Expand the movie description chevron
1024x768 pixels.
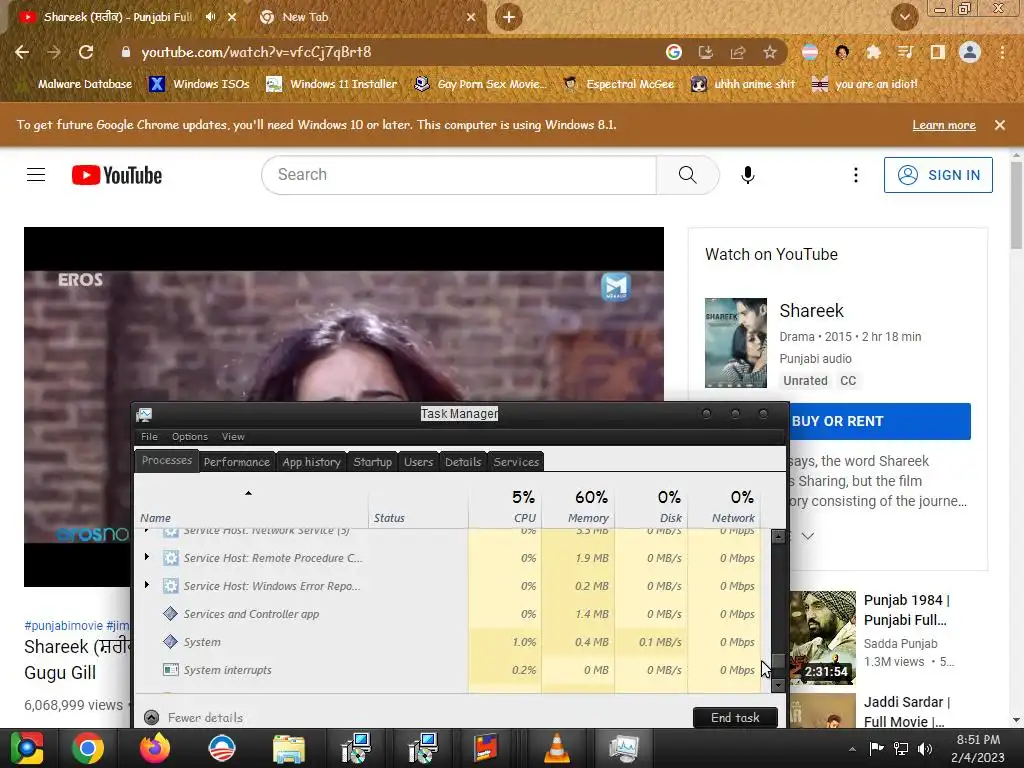(x=808, y=536)
